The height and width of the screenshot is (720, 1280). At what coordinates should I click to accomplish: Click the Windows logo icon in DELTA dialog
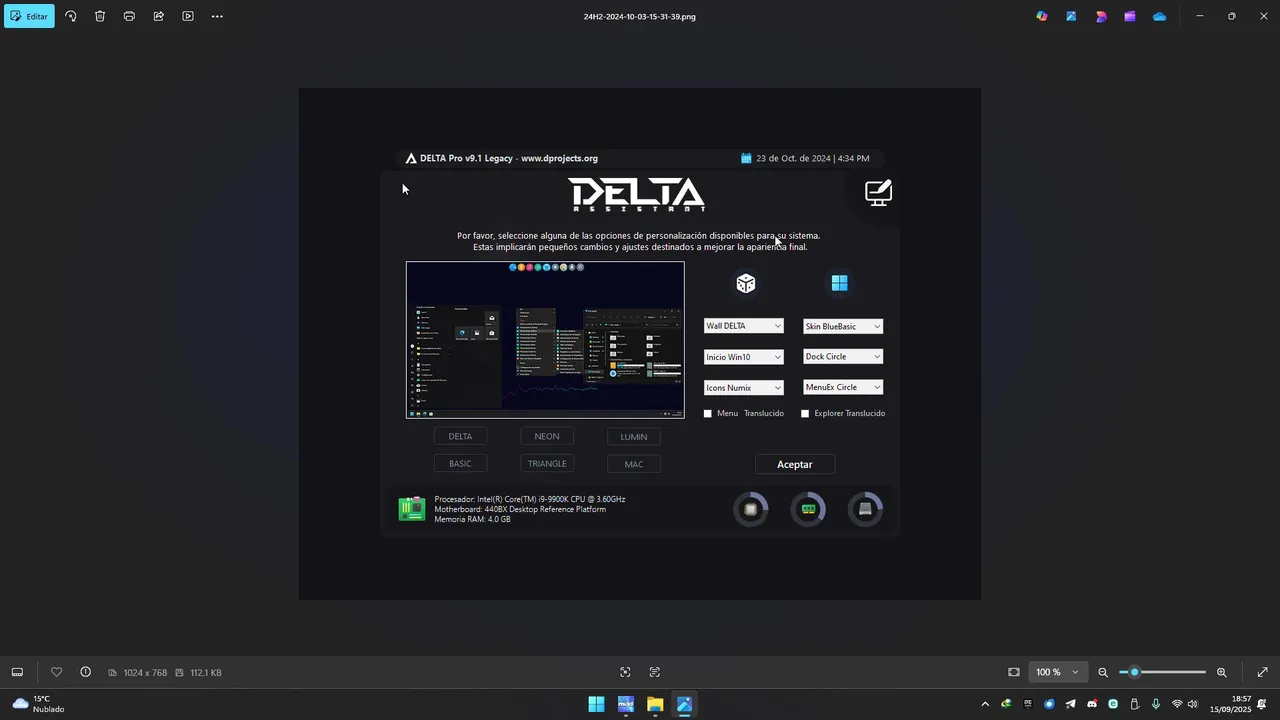840,284
